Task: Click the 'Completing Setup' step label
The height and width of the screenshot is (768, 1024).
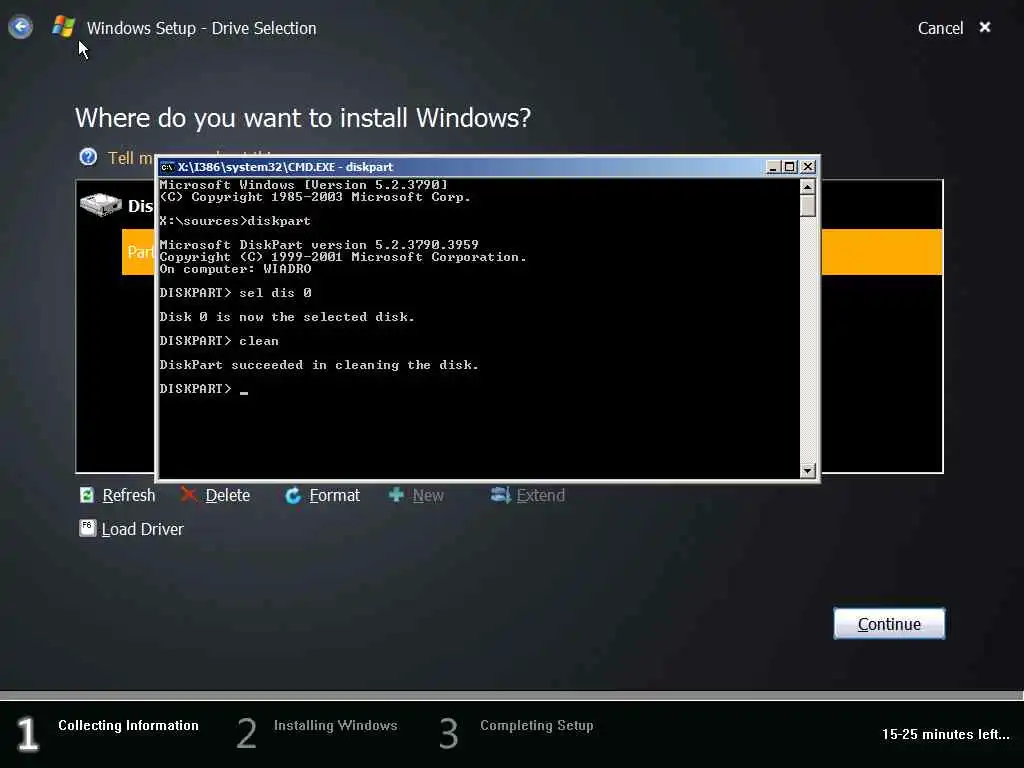Action: [536, 726]
